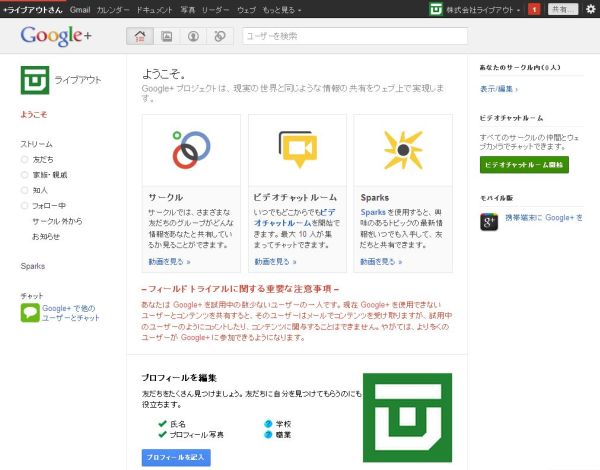Viewport: 600px width, 470px height.
Task: Focus the ユーザーを検索 search field
Action: pos(355,36)
